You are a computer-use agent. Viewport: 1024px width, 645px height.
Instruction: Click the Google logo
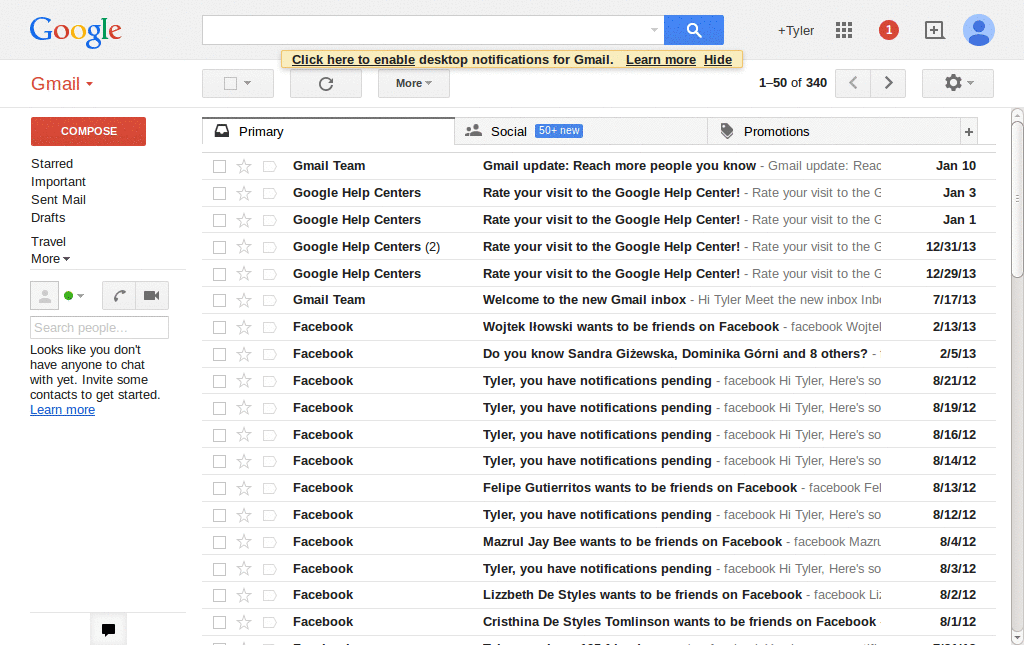point(75,31)
